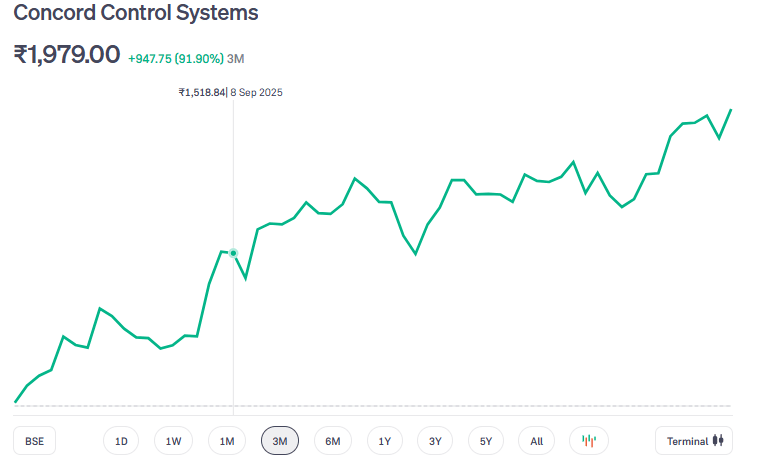Screen dimensions: 762x463
Task: Click the highlighted 8 Sep data point
Action: tap(233, 253)
